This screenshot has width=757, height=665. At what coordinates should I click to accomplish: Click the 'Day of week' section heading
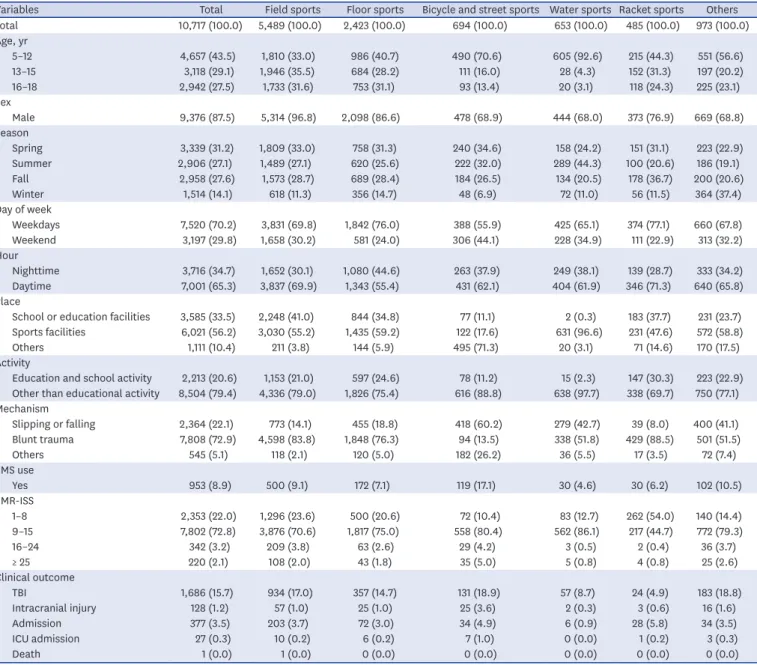pos(26,210)
